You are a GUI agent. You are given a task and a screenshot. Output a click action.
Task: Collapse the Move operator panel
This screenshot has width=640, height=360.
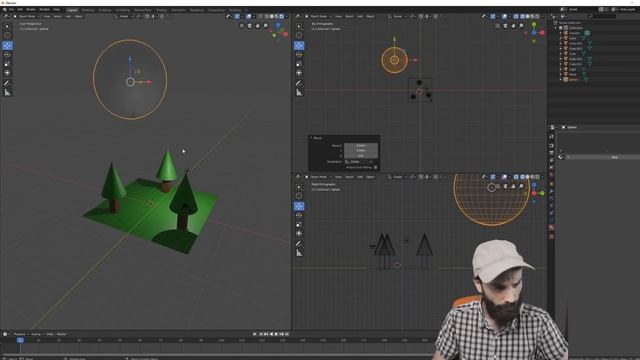tap(311, 138)
